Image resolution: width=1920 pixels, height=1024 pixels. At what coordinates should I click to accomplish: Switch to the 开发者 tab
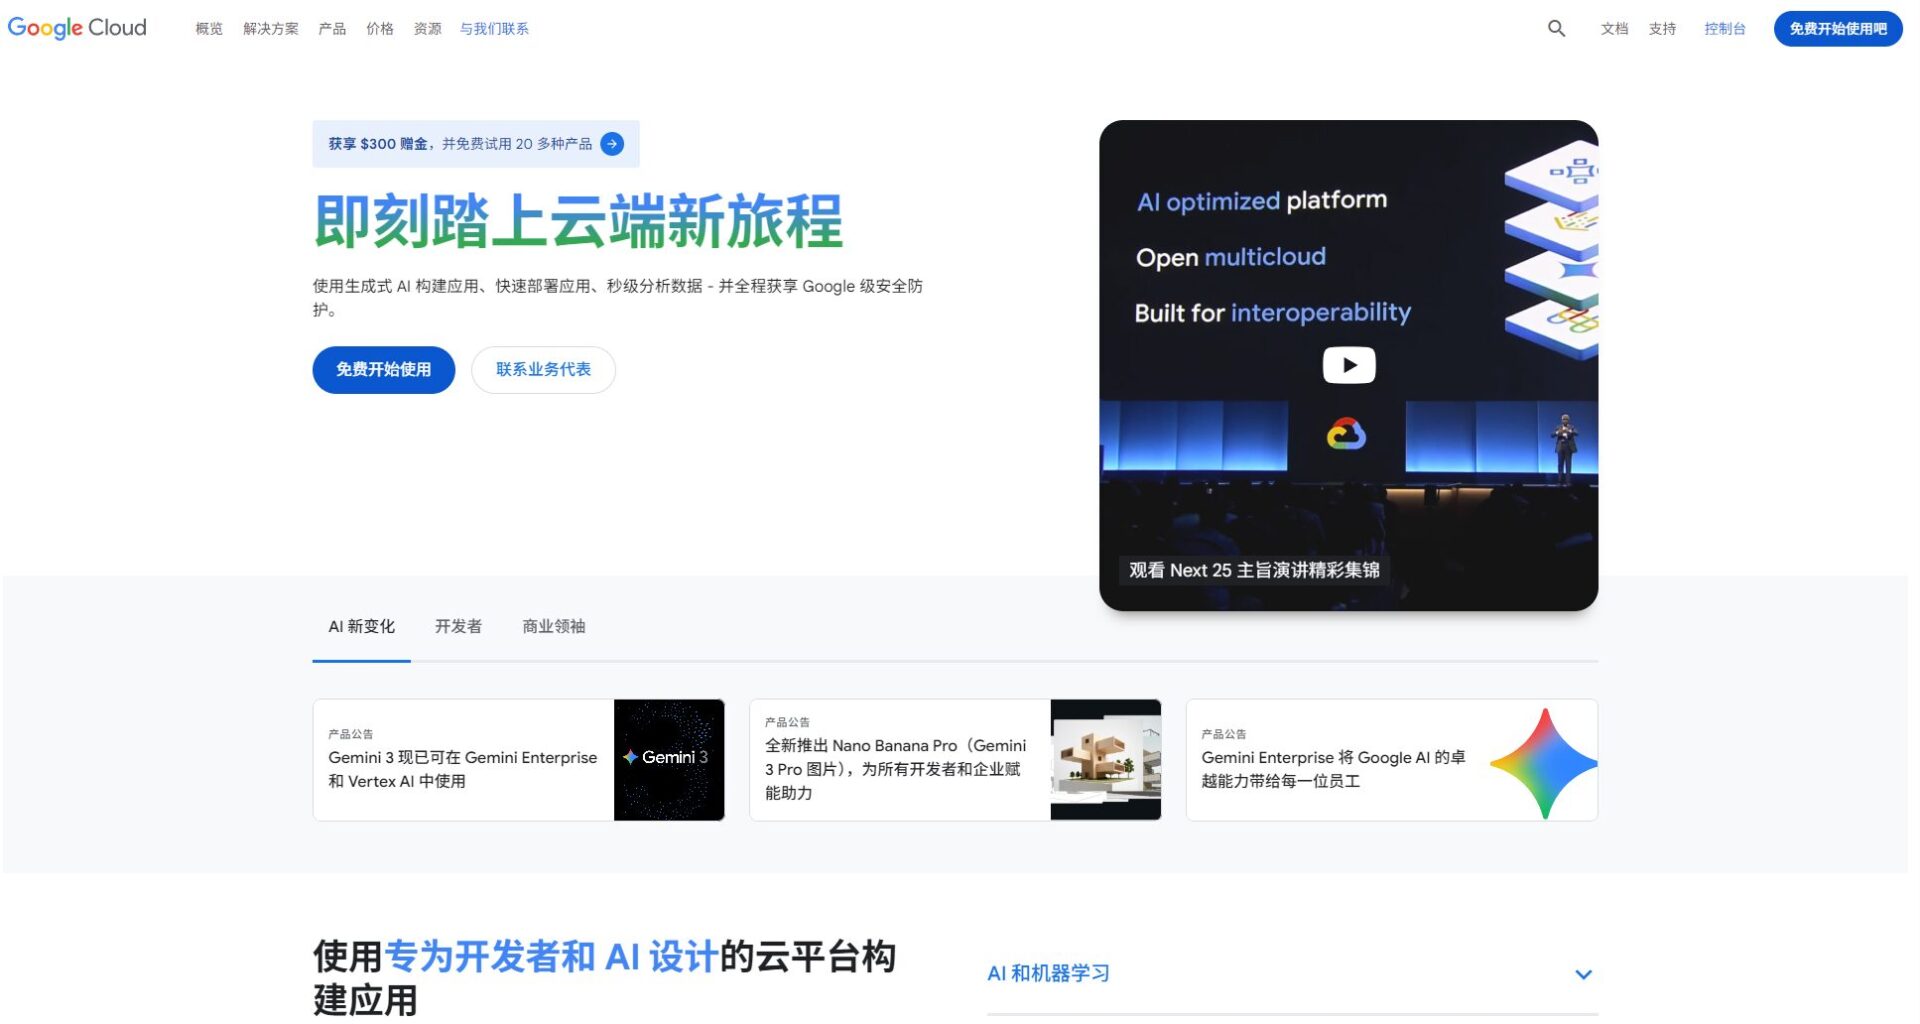tap(457, 626)
